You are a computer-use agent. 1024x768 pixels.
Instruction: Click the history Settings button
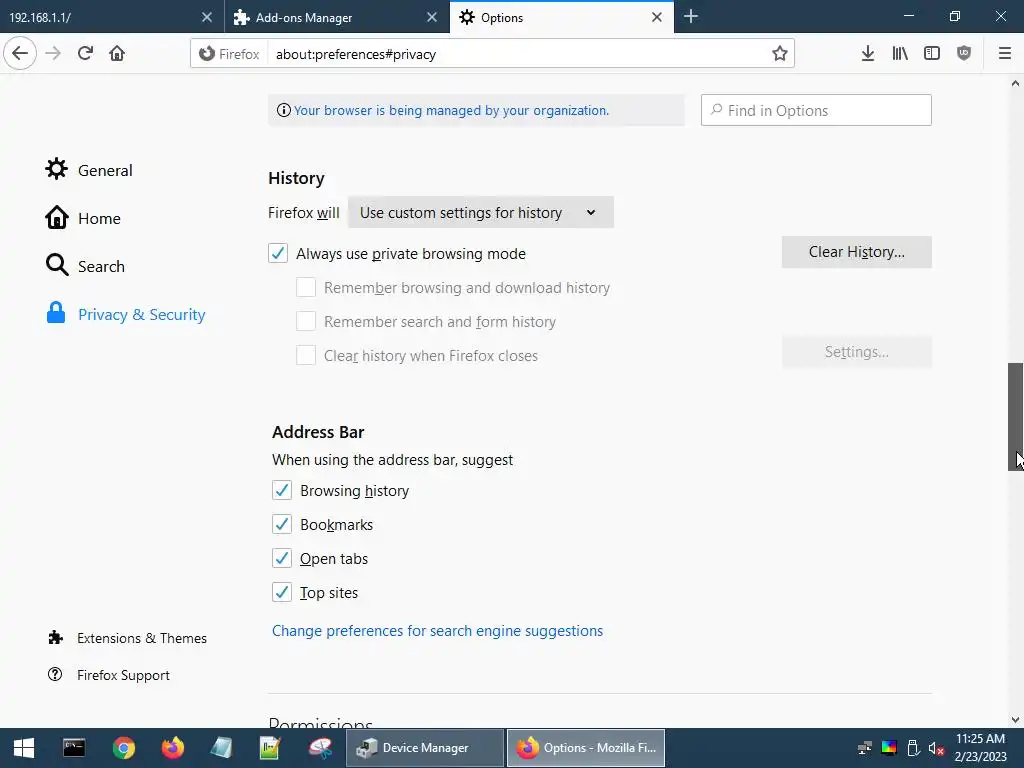pyautogui.click(x=856, y=352)
